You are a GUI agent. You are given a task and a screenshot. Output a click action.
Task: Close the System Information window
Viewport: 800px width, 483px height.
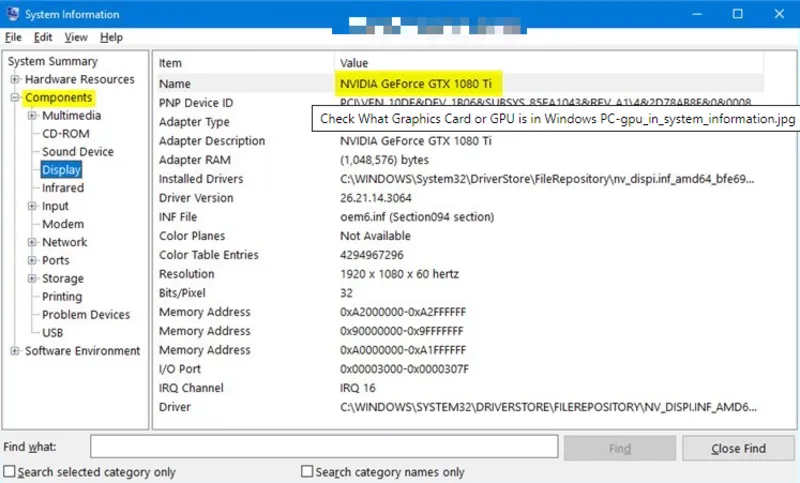click(x=779, y=14)
